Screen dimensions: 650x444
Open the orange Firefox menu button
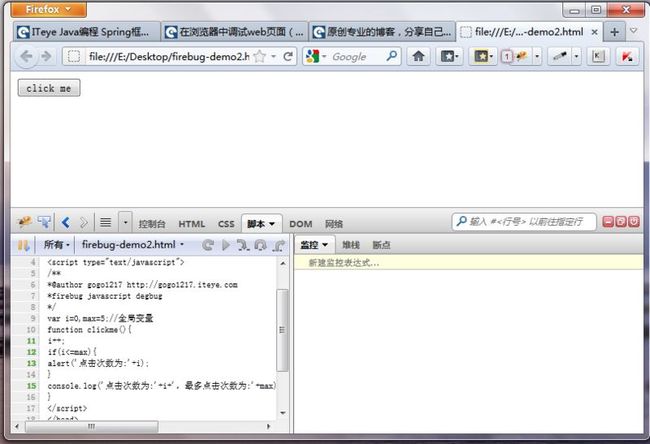pos(49,9)
